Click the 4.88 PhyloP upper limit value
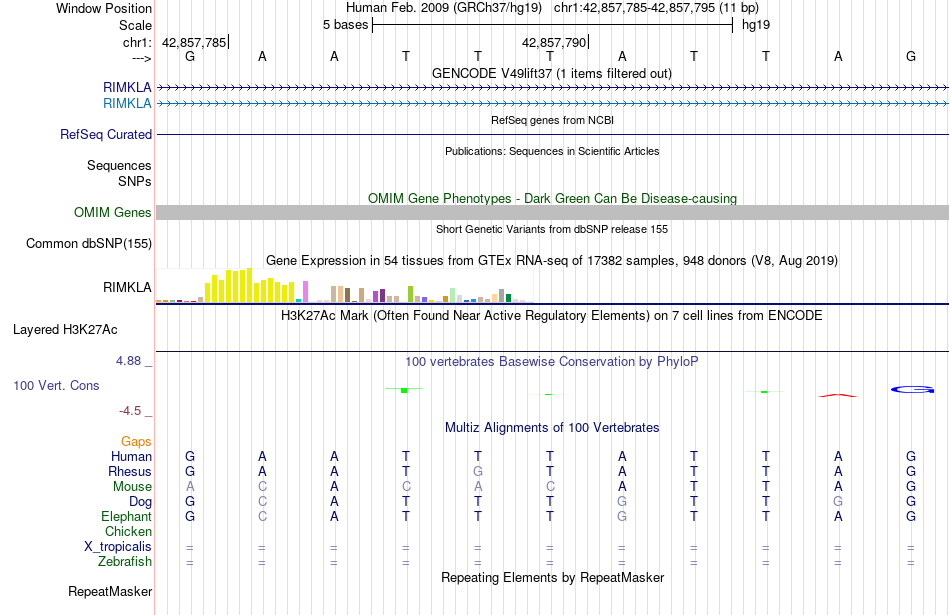 pyautogui.click(x=128, y=361)
